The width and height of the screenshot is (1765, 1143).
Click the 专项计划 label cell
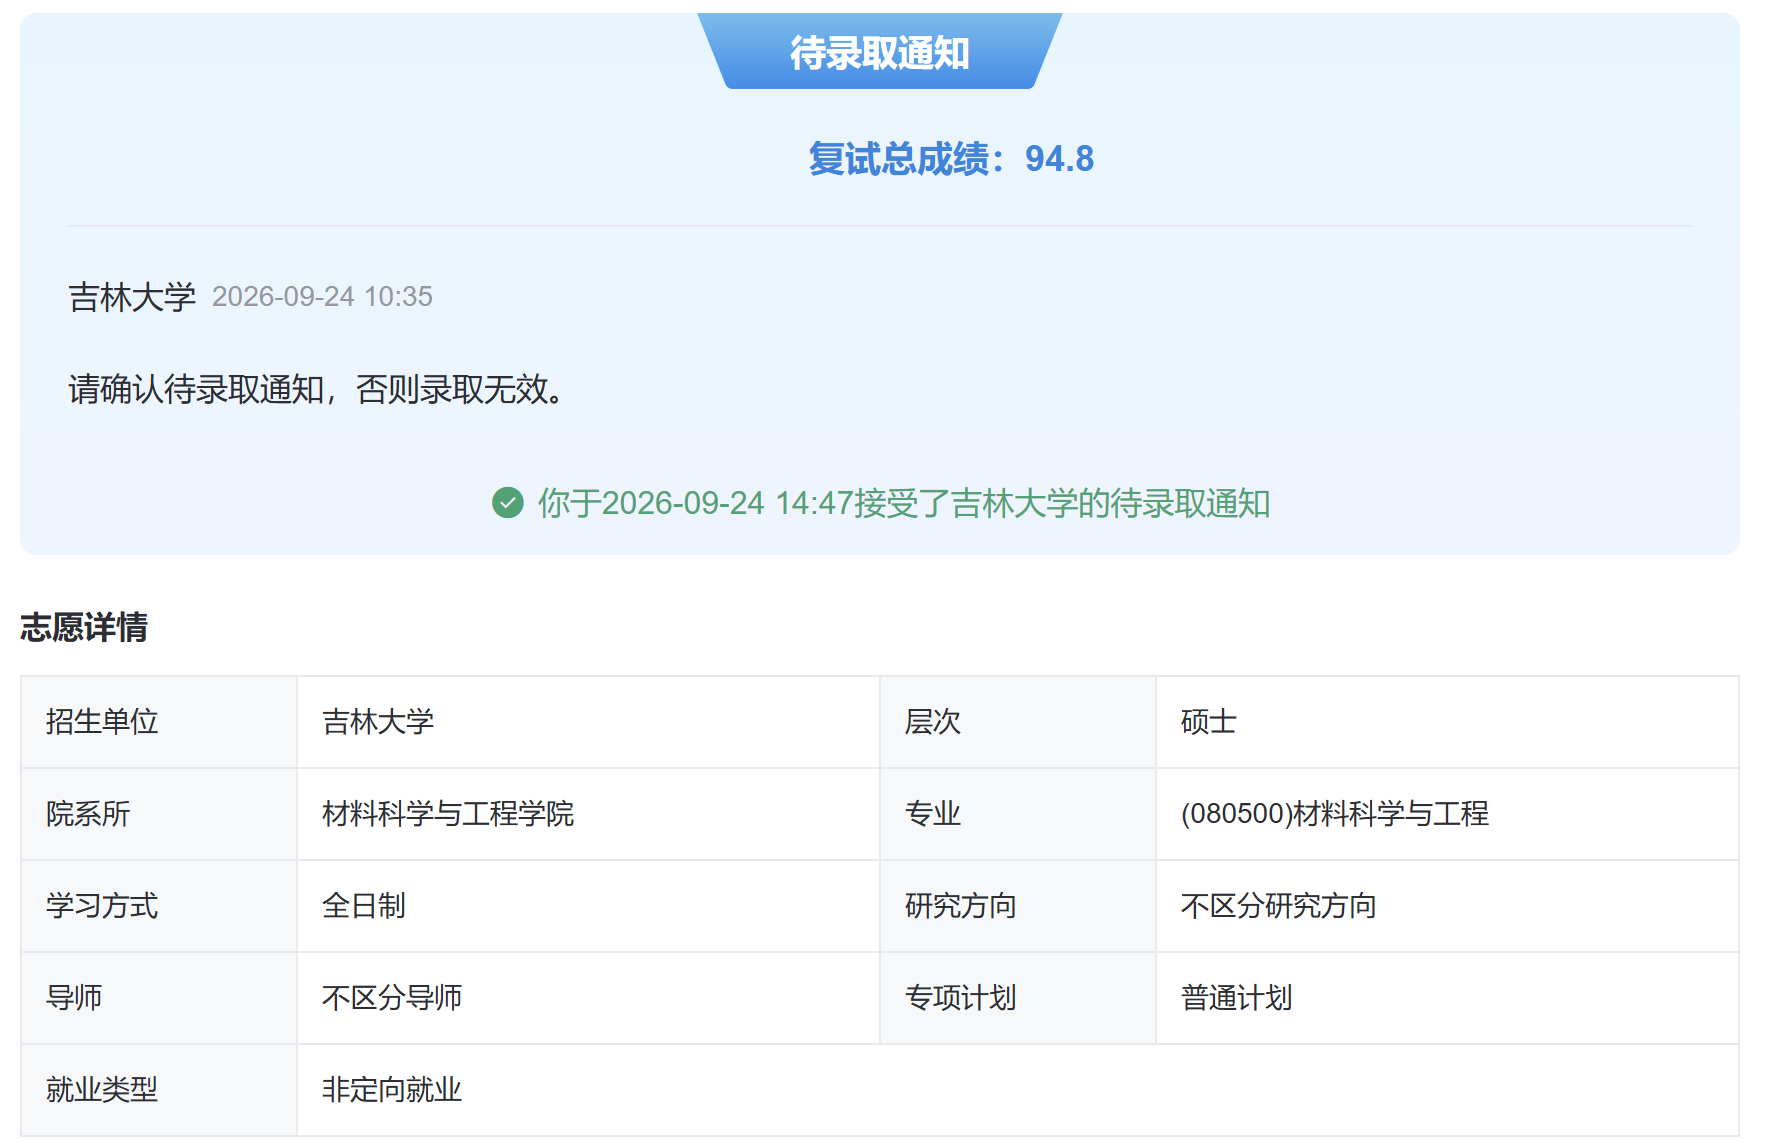point(1018,998)
